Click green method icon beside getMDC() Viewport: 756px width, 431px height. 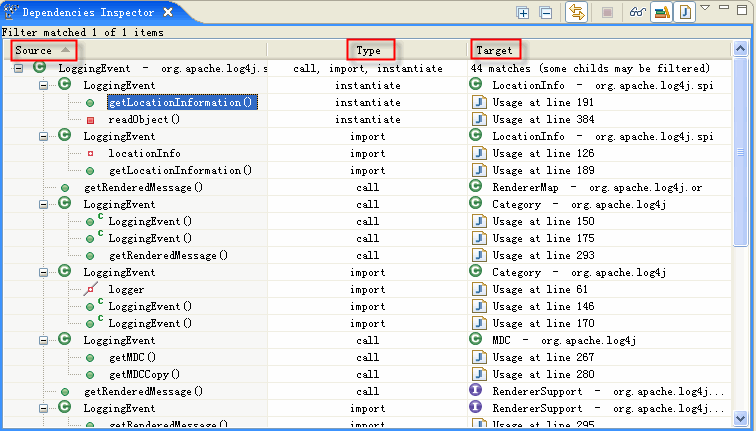point(90,358)
